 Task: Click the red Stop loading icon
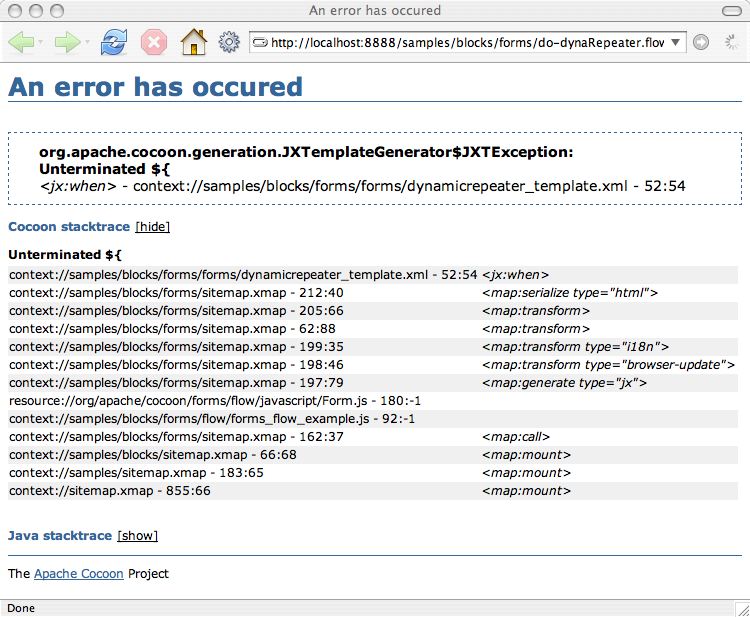(154, 42)
